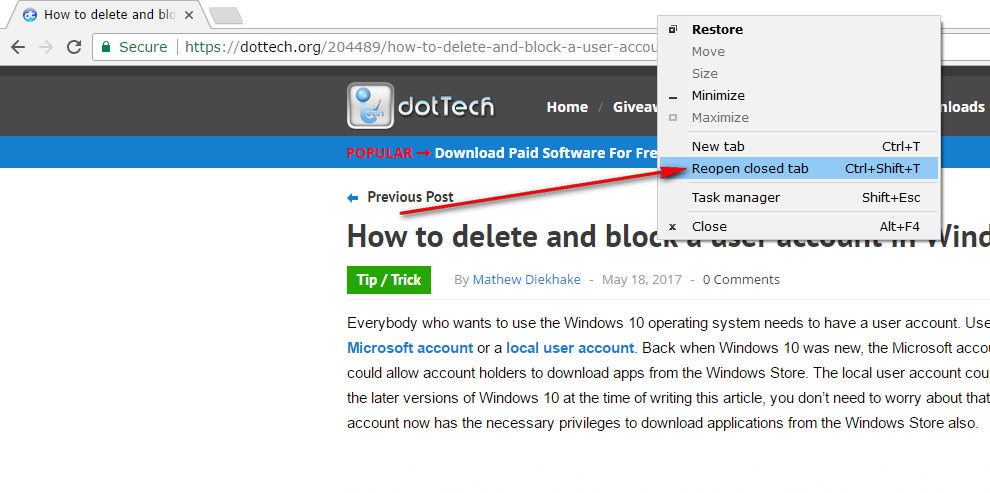Open the local user account link
Screen dimensions: 990x493
[570, 348]
